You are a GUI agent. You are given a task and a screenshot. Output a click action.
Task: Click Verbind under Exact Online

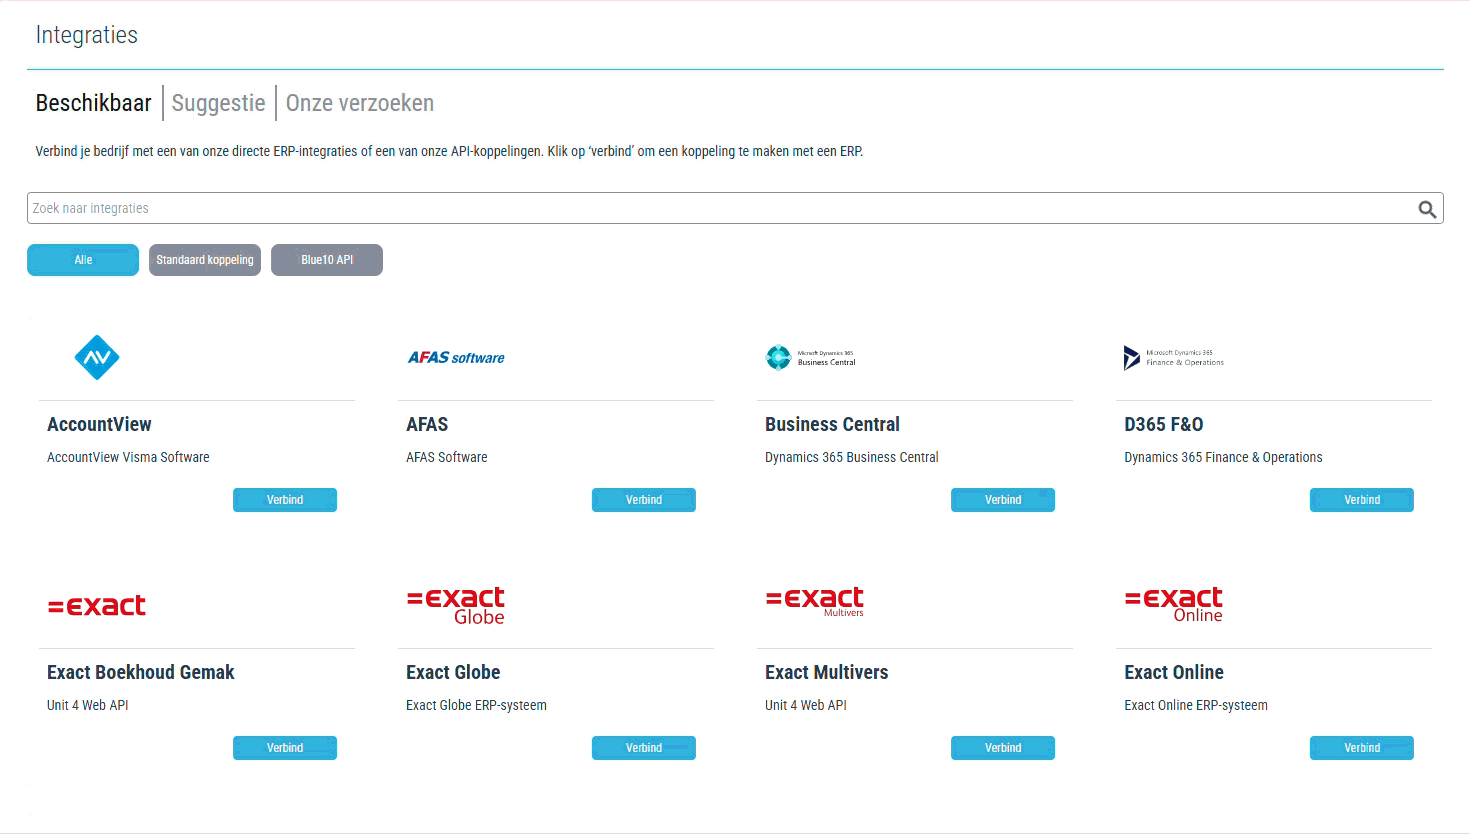click(1362, 748)
